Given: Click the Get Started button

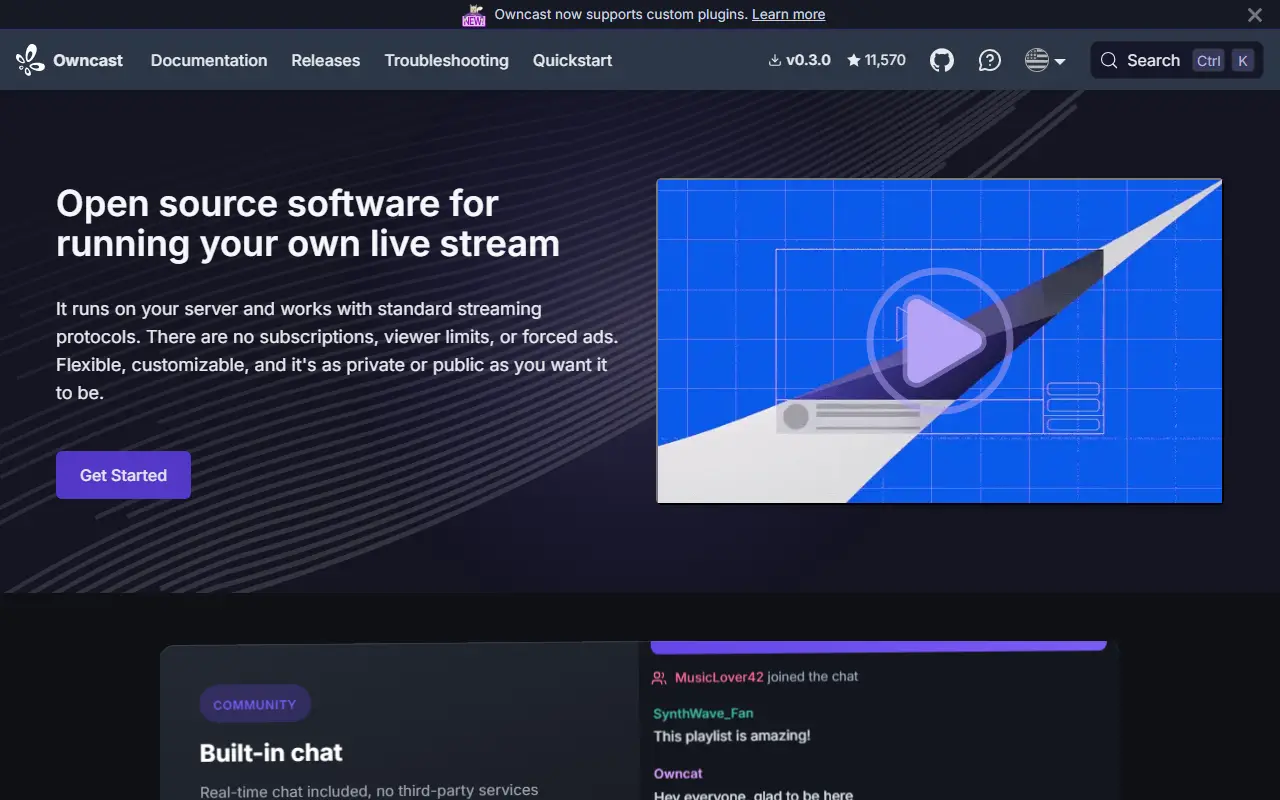Looking at the screenshot, I should pyautogui.click(x=123, y=475).
